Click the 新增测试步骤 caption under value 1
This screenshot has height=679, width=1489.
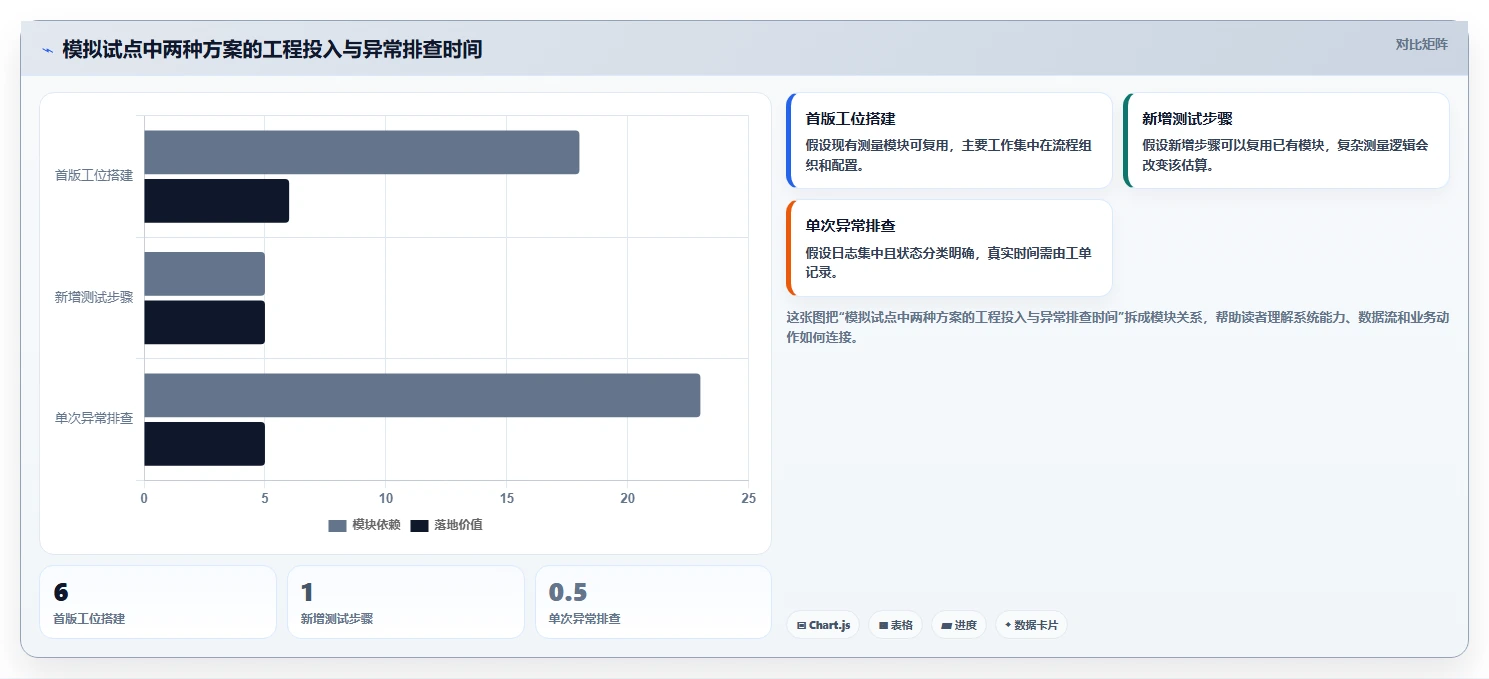pos(337,619)
